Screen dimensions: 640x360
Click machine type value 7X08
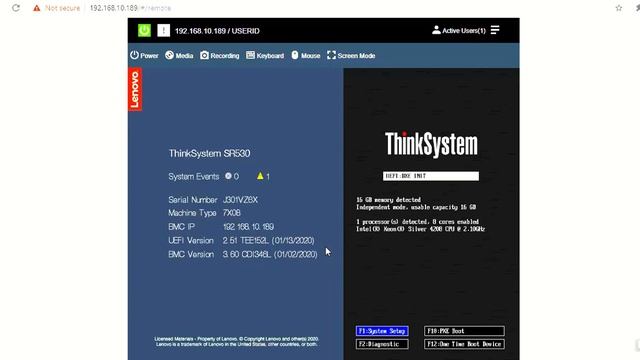tap(231, 213)
